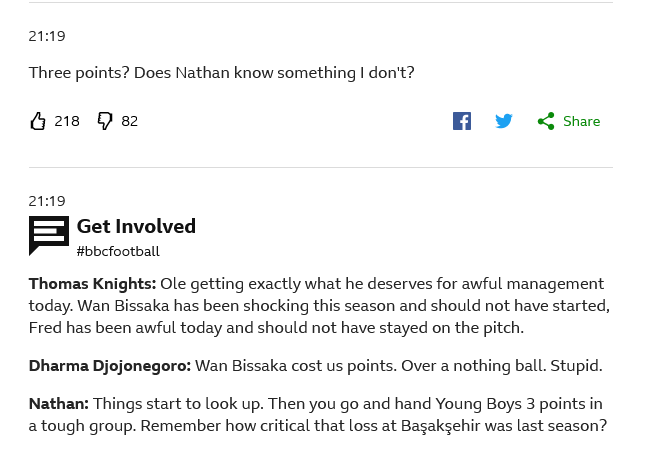
Task: Click the Thomas Knights commenter name
Action: (x=92, y=284)
